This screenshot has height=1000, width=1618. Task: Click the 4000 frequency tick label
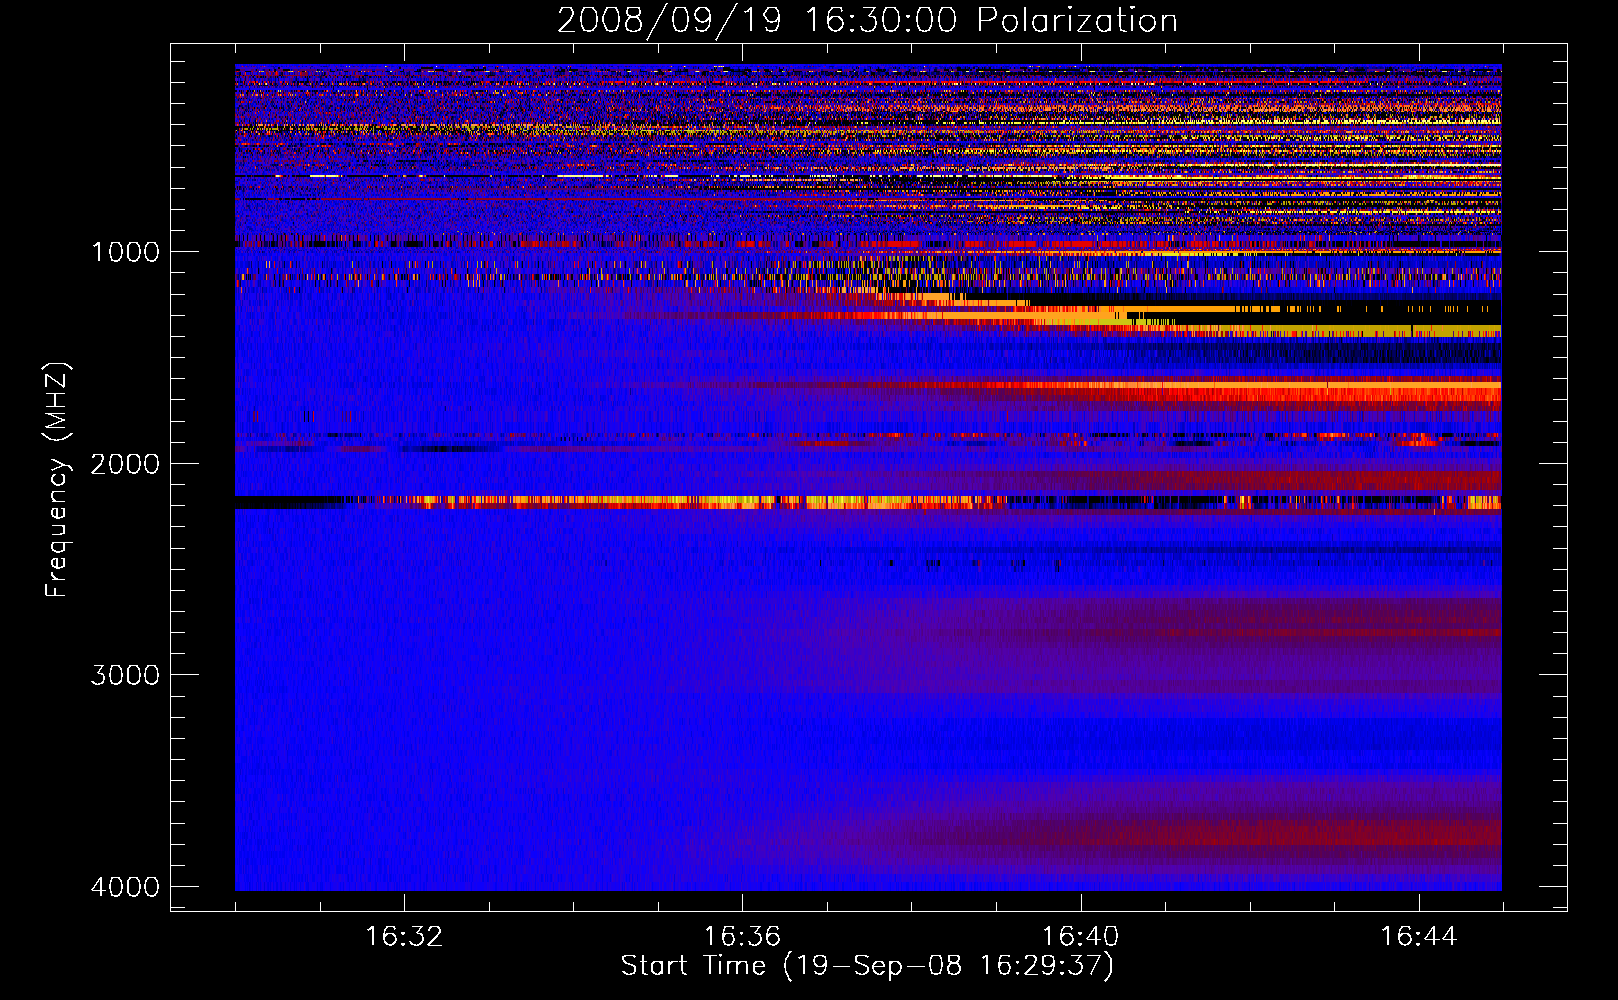pos(125,887)
